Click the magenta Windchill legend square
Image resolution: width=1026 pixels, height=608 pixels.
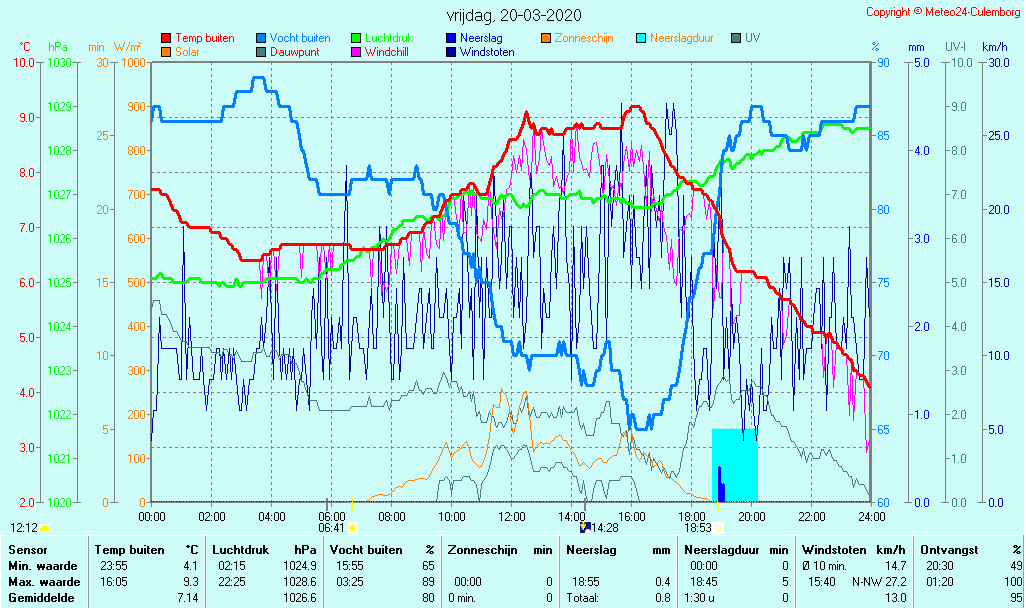356,52
